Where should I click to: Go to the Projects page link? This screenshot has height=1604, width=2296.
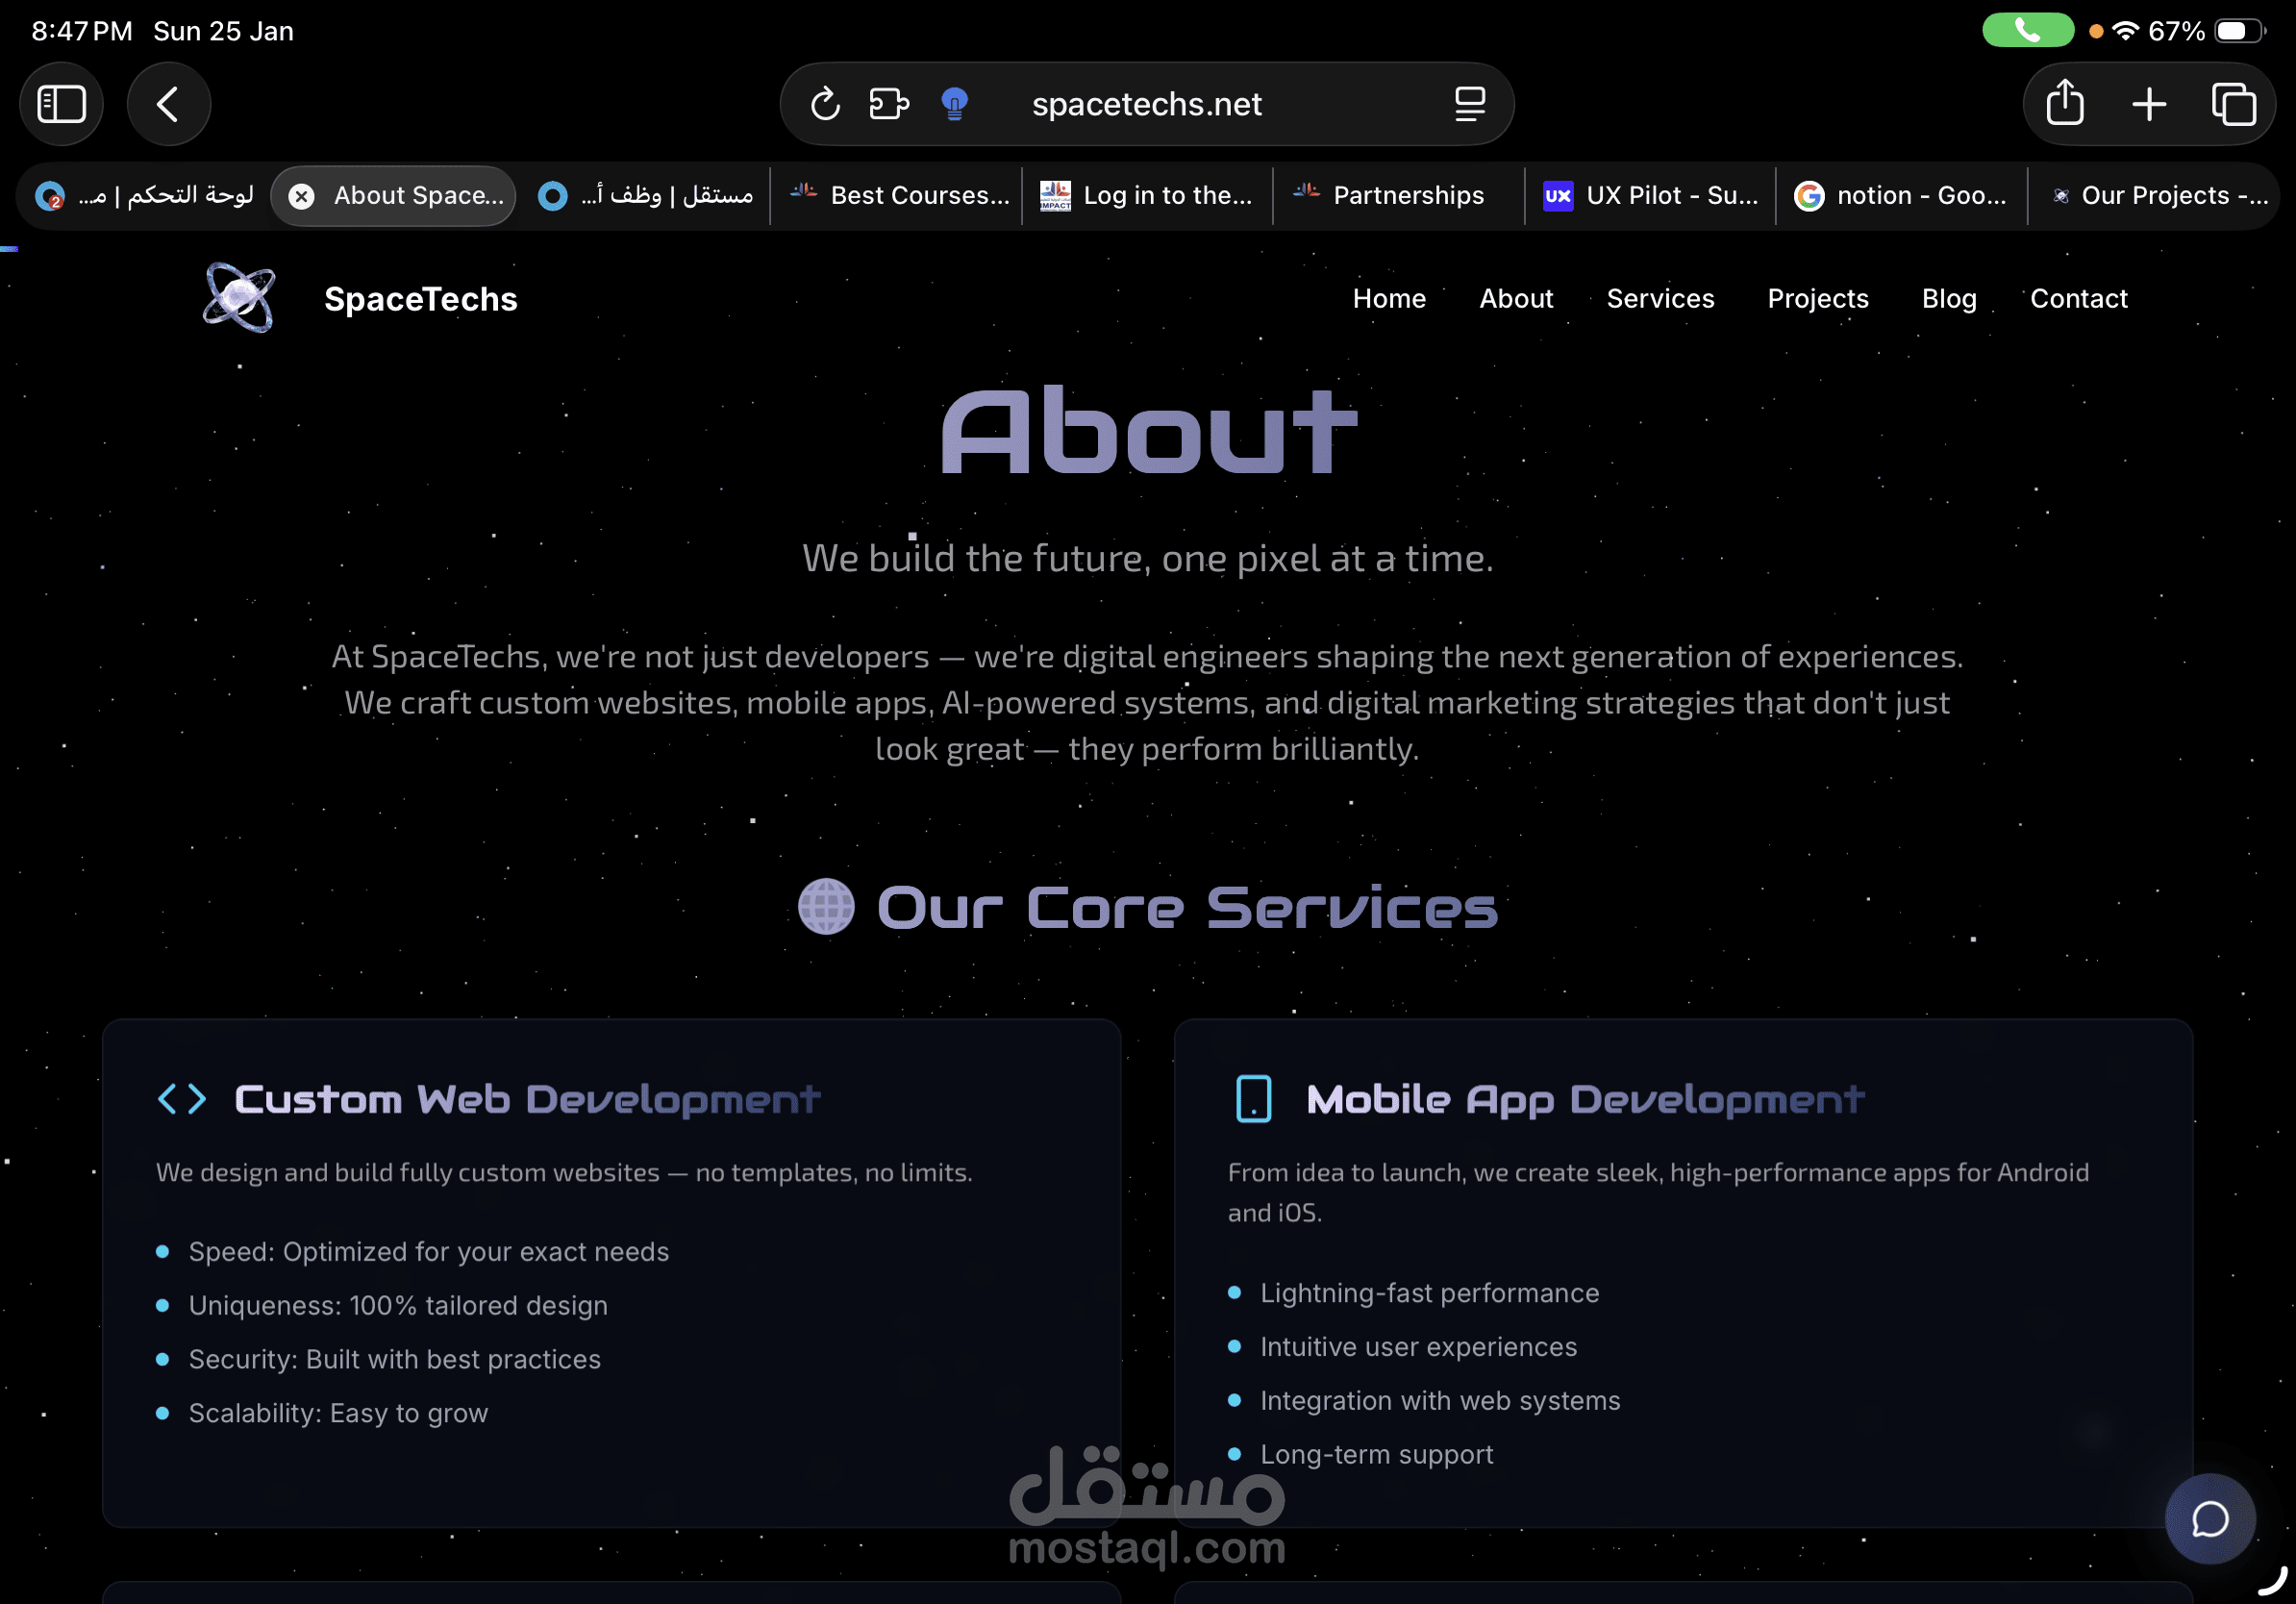[x=1817, y=299]
